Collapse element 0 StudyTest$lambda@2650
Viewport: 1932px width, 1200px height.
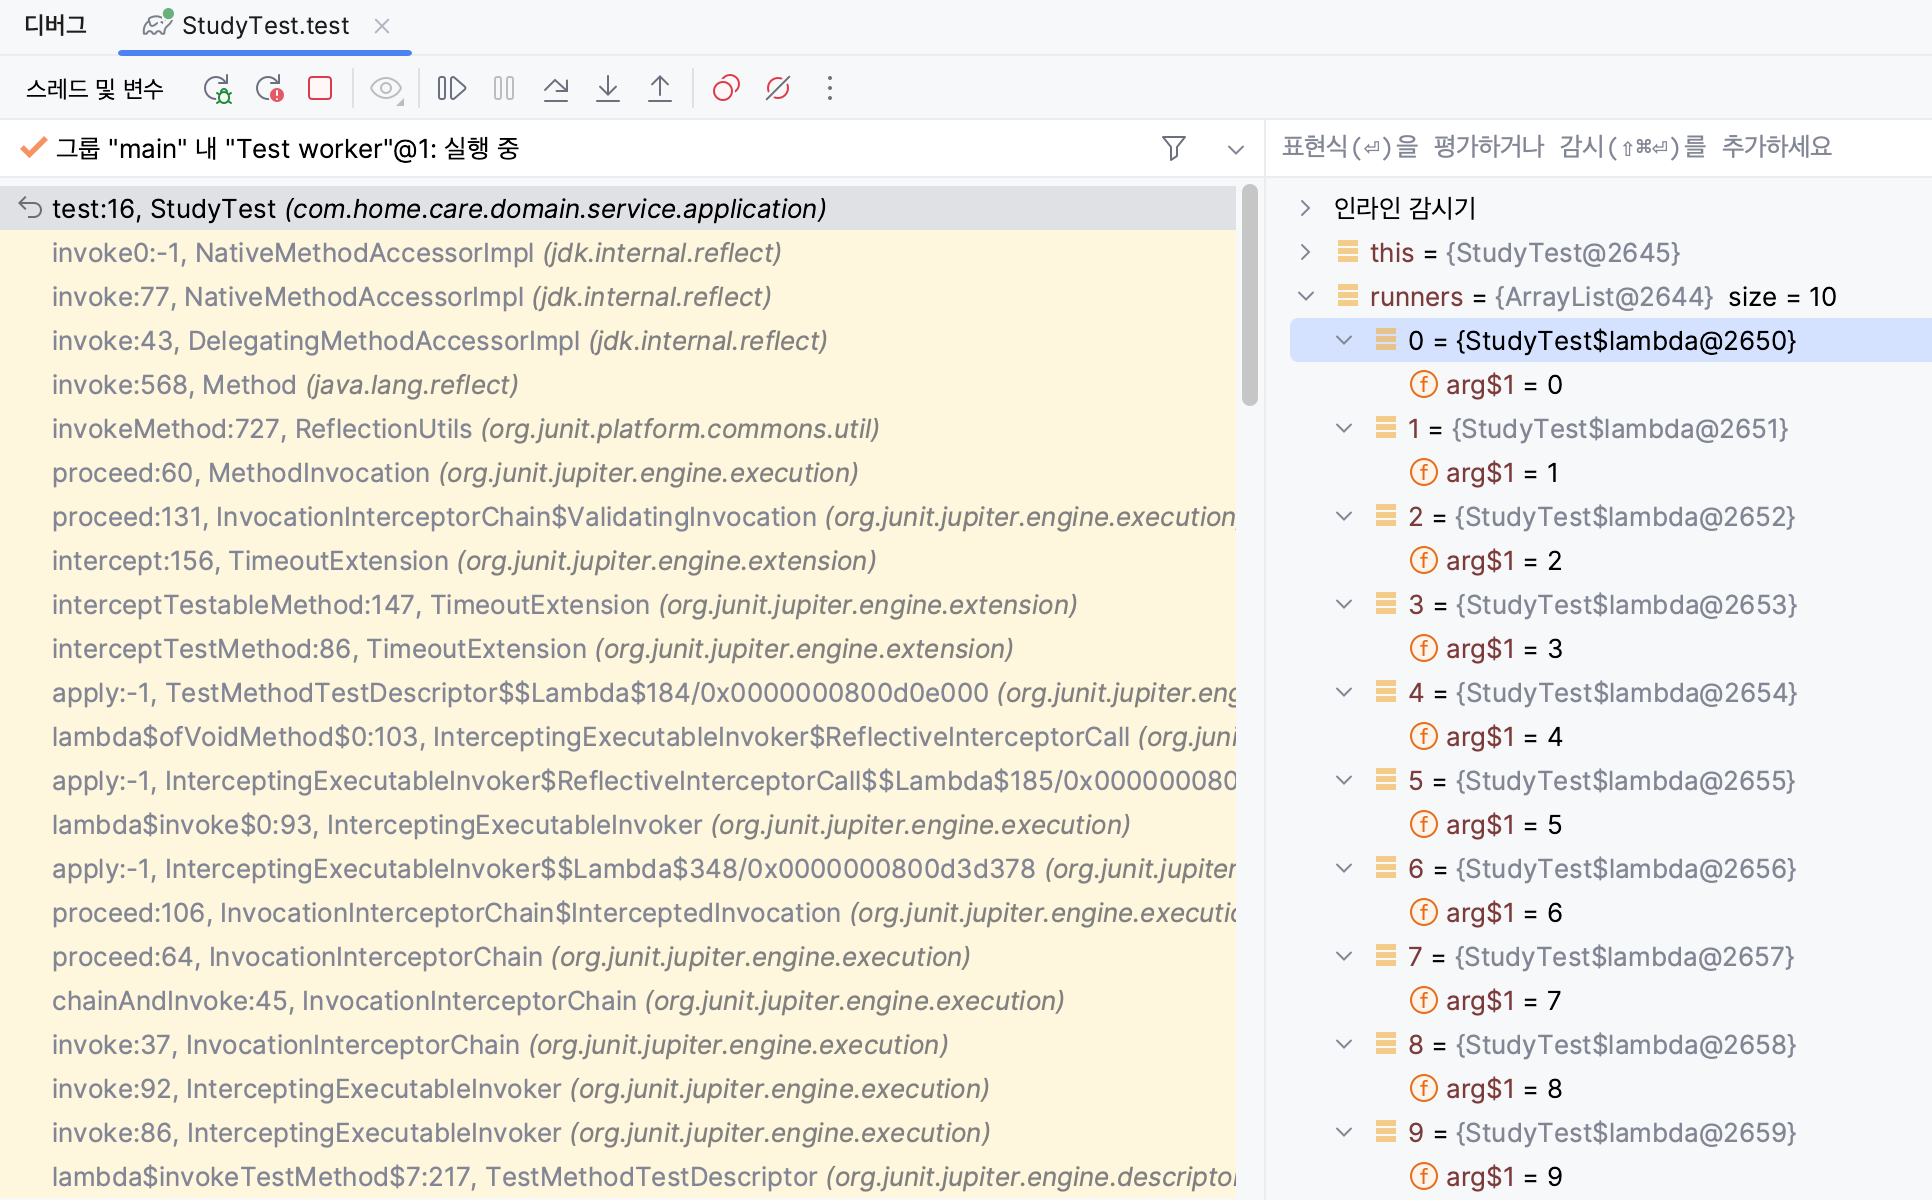1345,340
